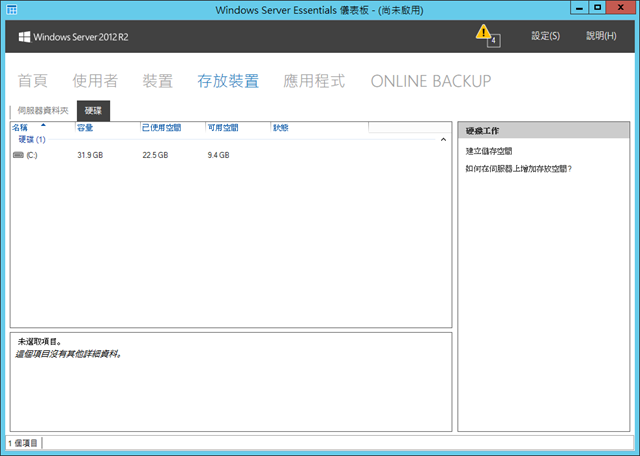Switch to 伺服器資料夾 server folders subtab
Viewport: 640px width, 456px height.
tap(43, 111)
